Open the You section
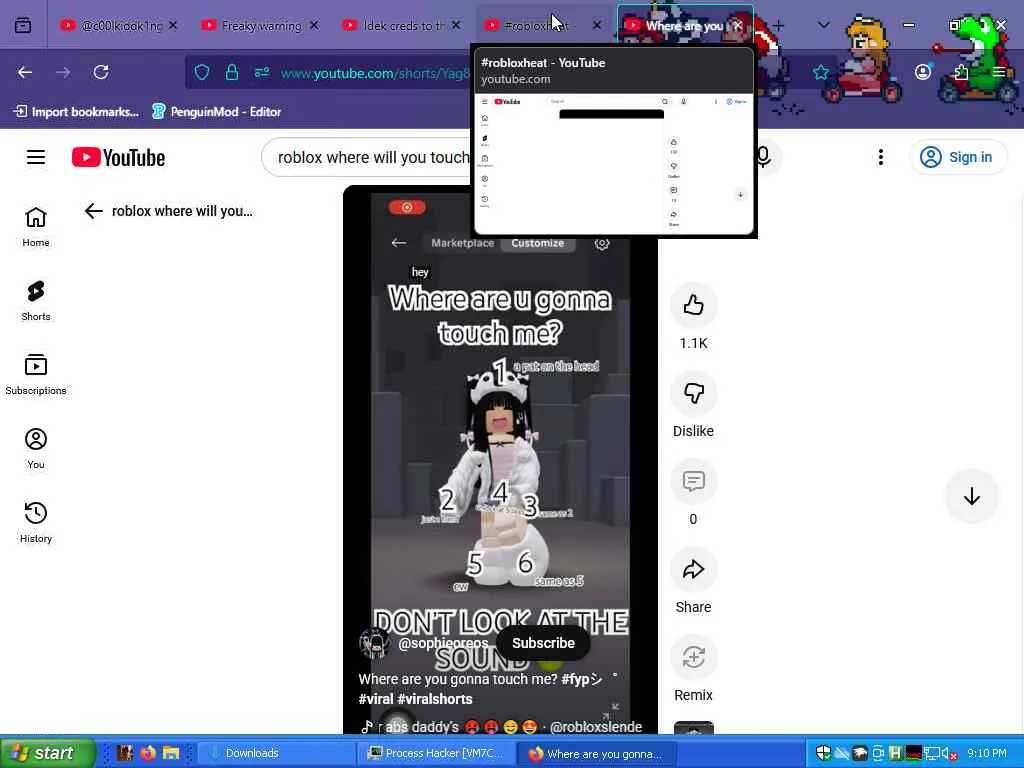The image size is (1024, 768). pos(36,448)
